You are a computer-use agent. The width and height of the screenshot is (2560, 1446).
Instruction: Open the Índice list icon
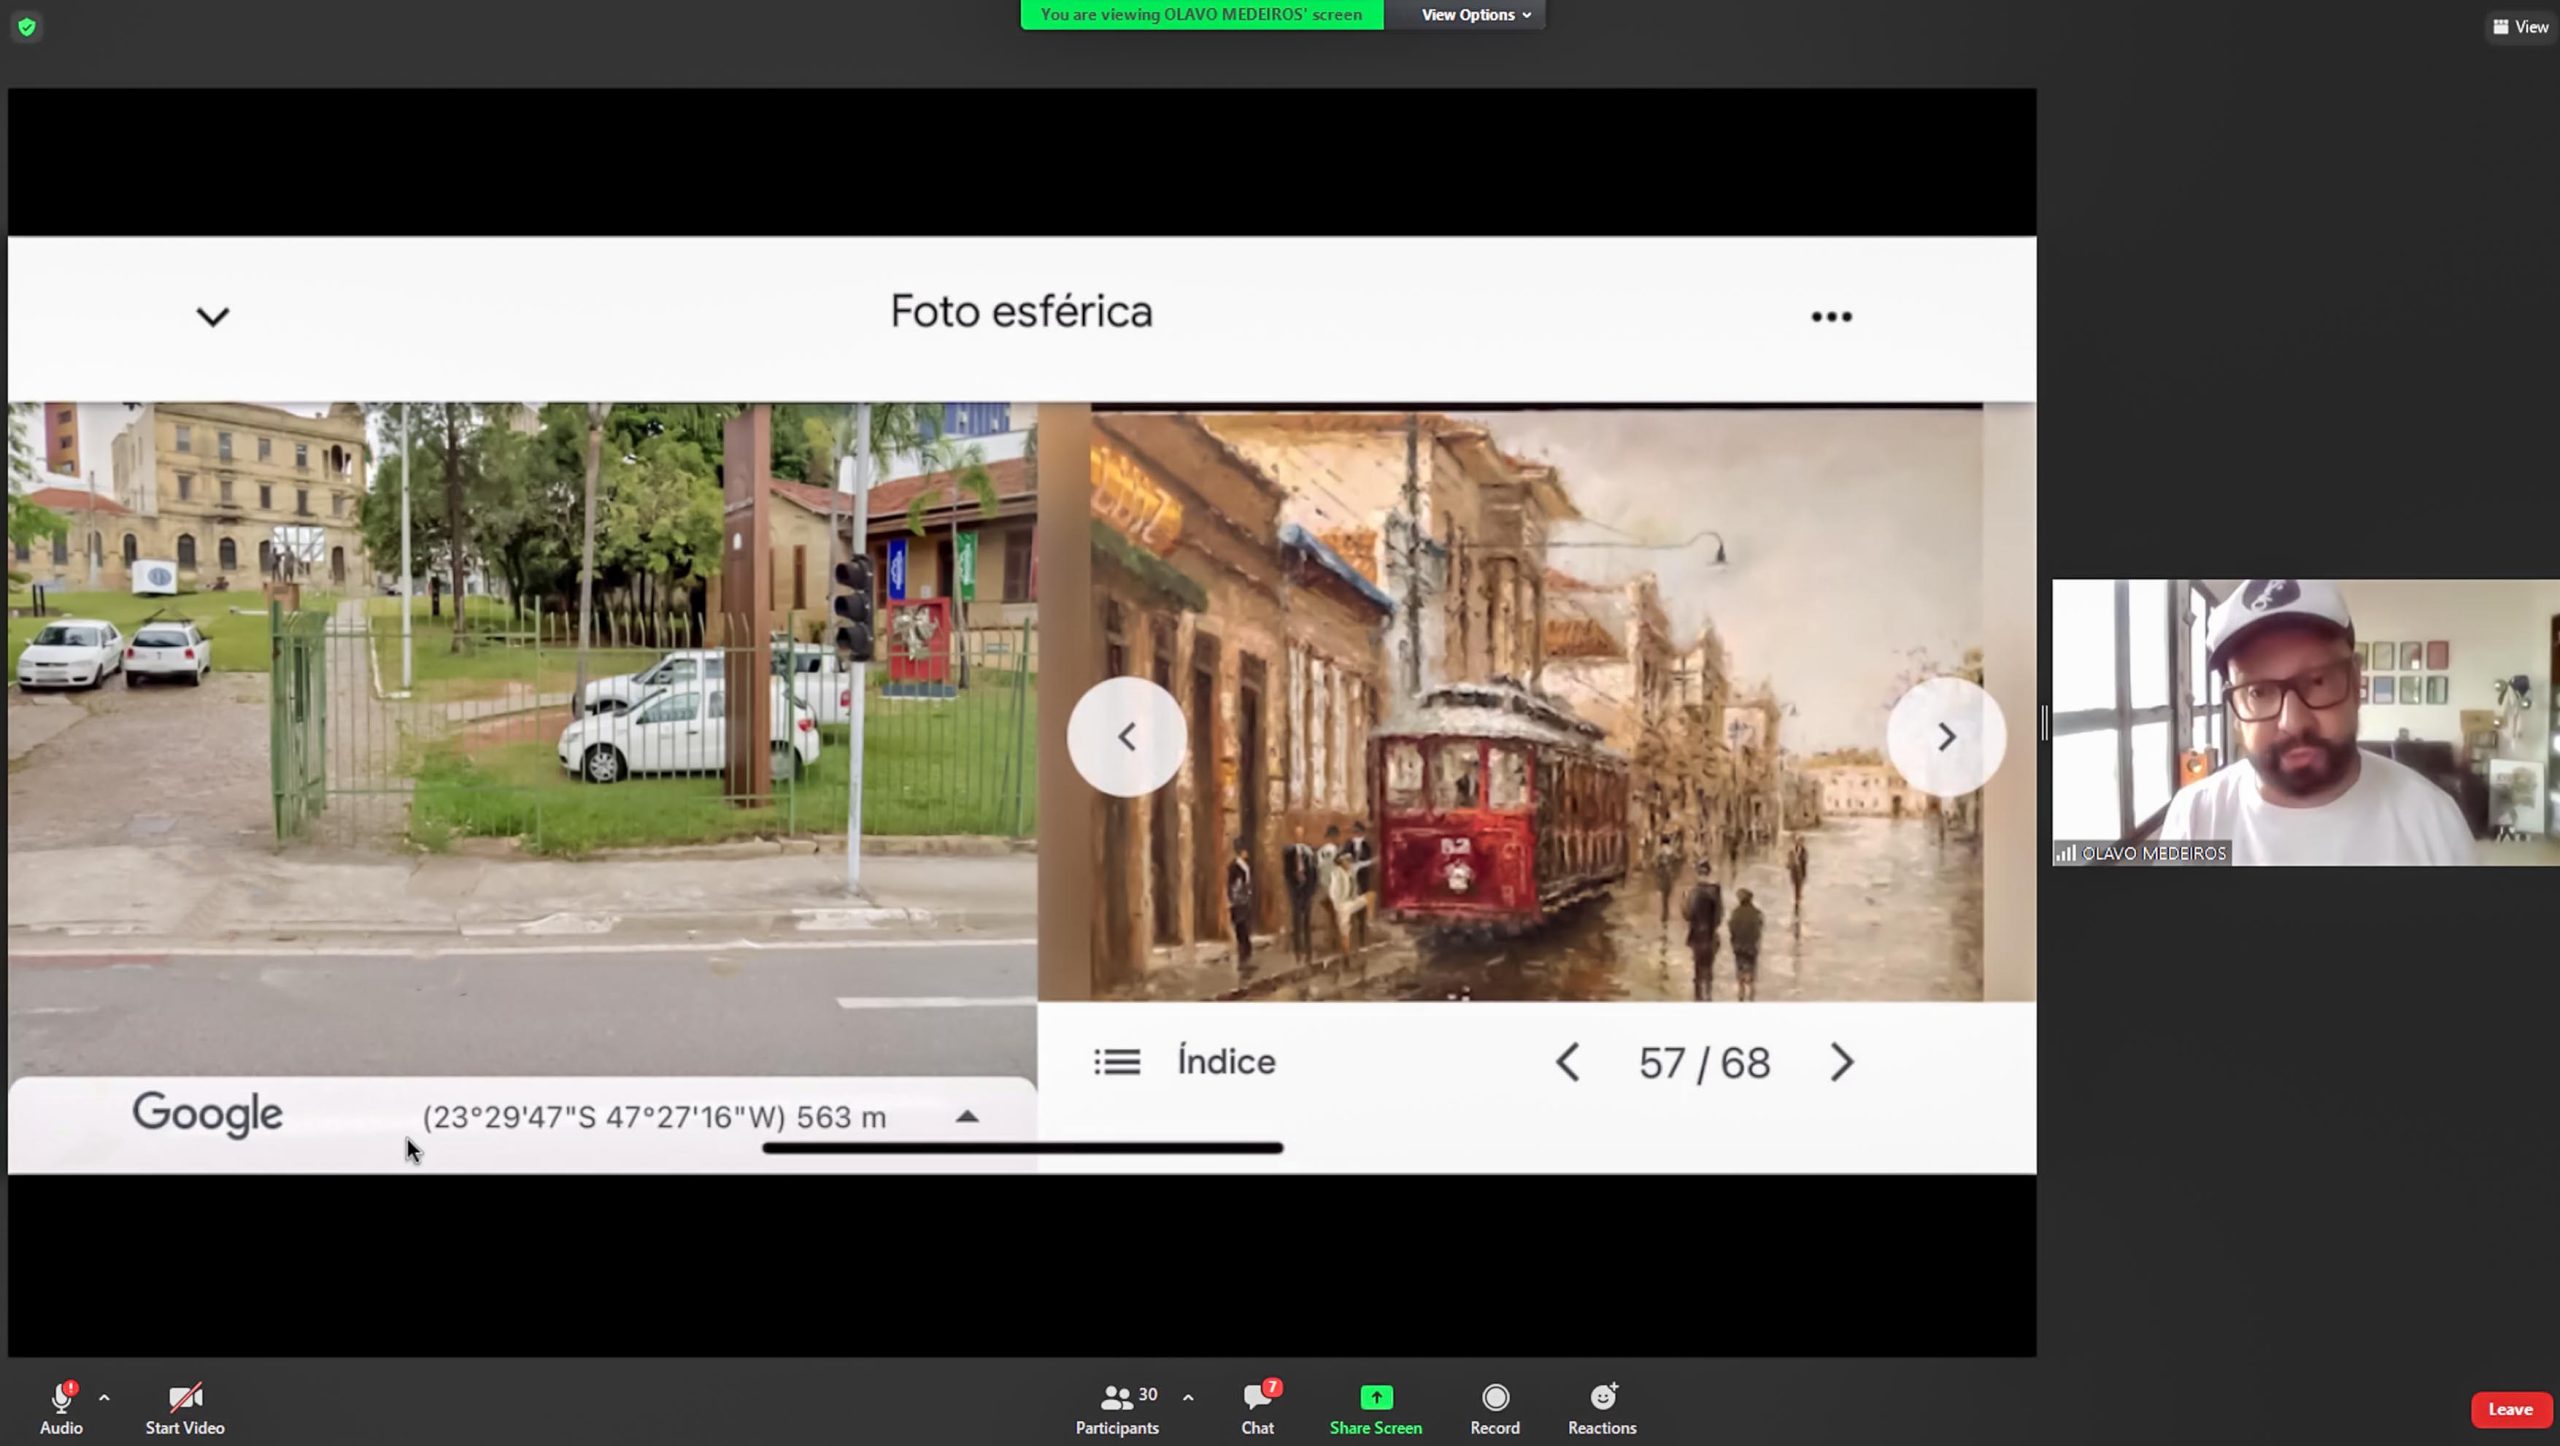click(x=1116, y=1062)
